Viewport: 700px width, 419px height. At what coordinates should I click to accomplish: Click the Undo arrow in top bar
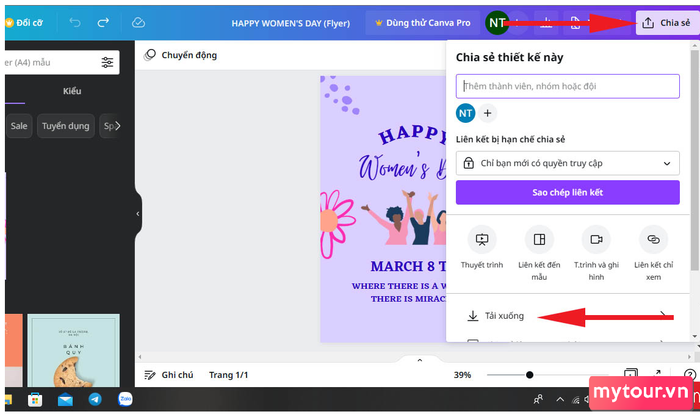(x=75, y=22)
